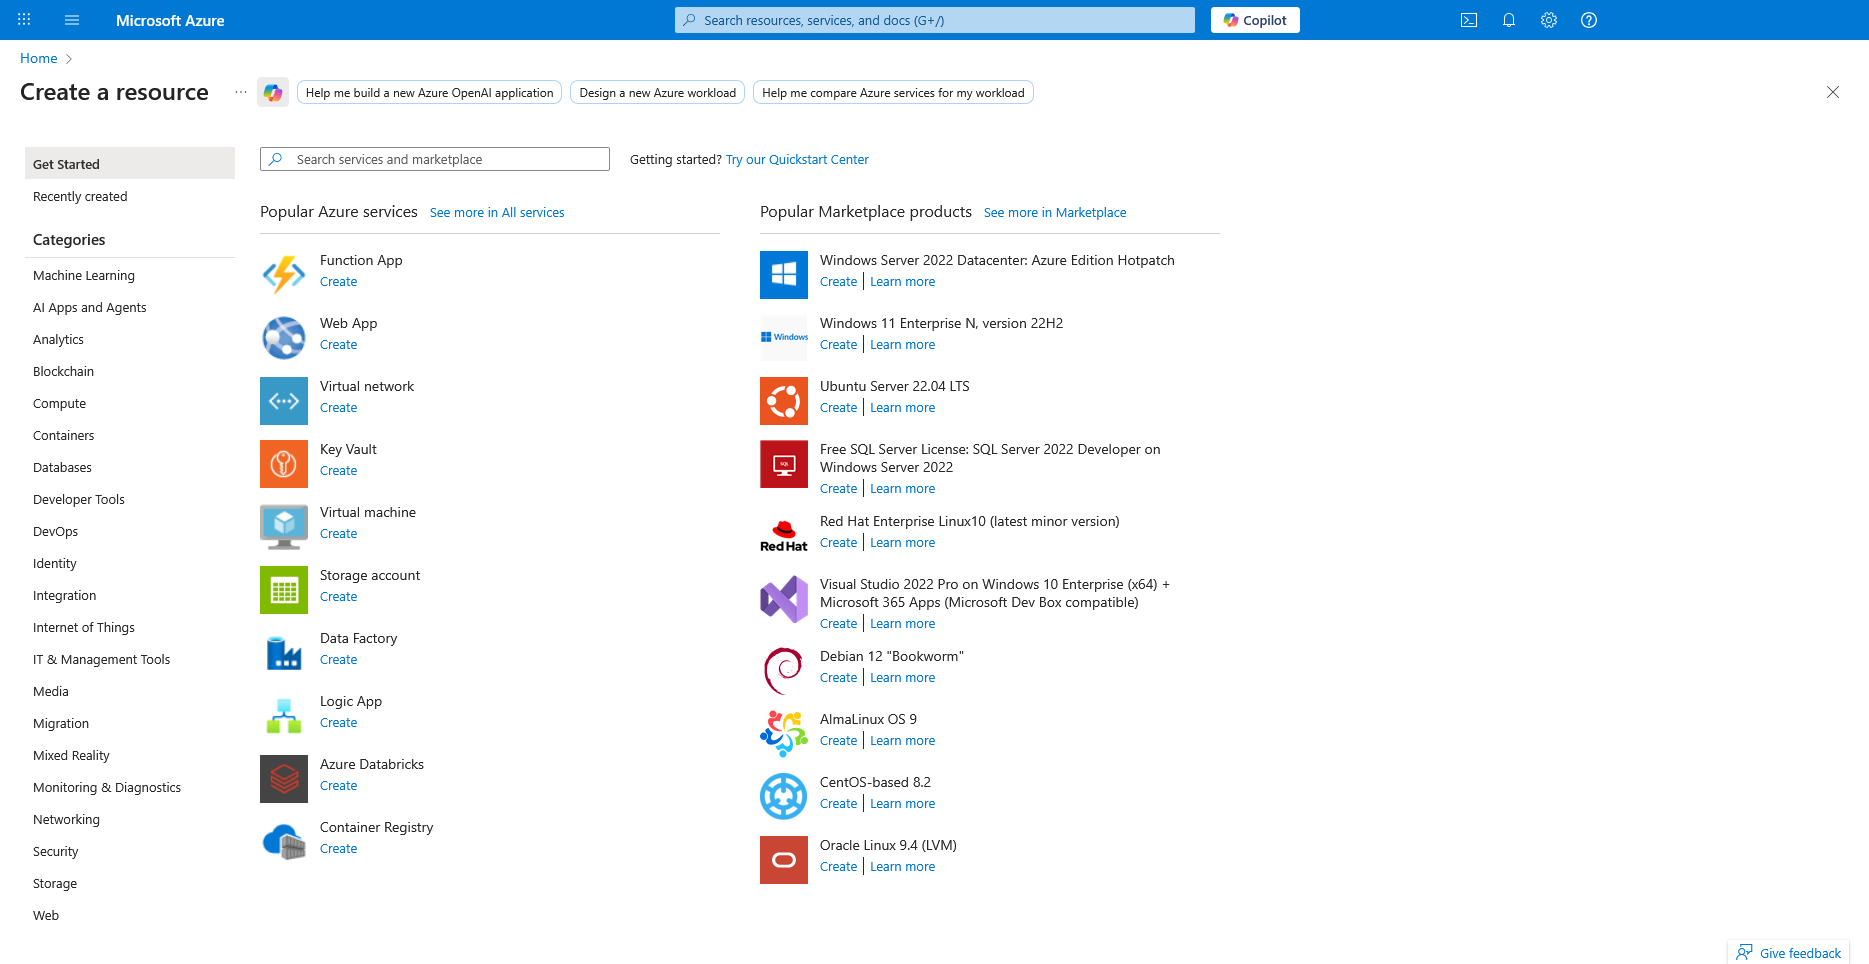Click the Ubuntu Server 22.04 LTS icon

[784, 401]
